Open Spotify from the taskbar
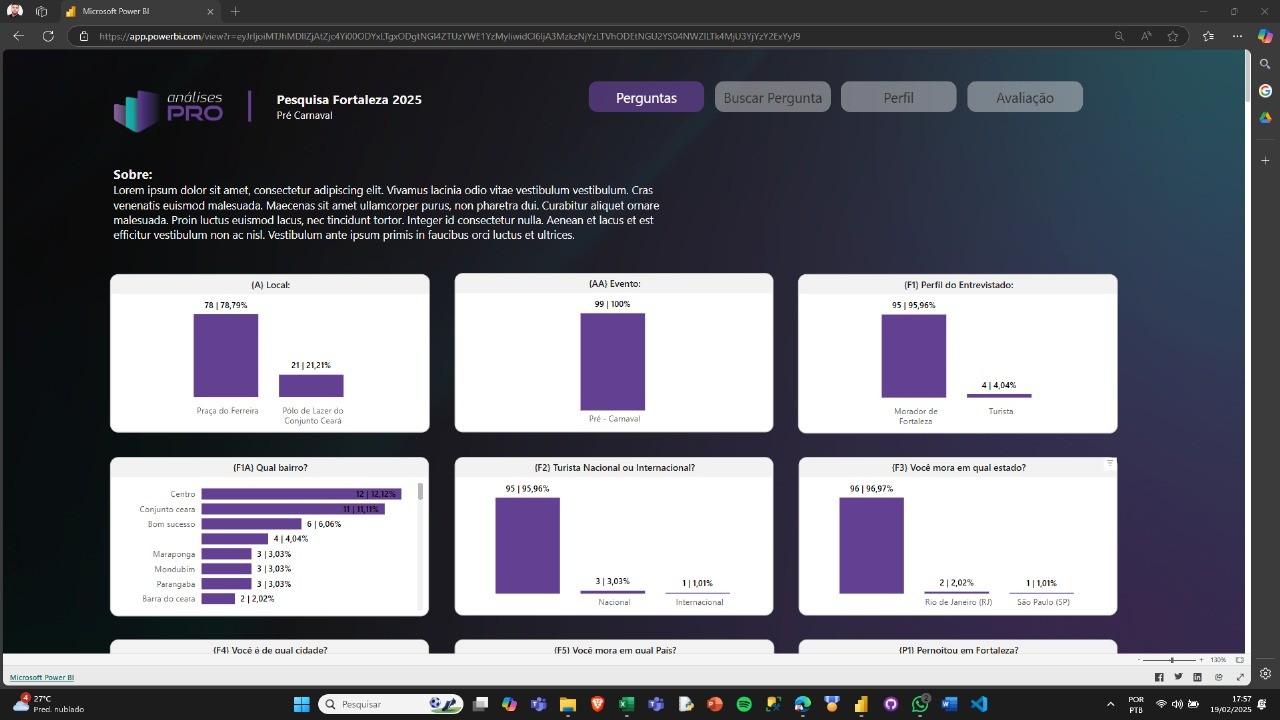The width and height of the screenshot is (1280, 720). [x=744, y=704]
